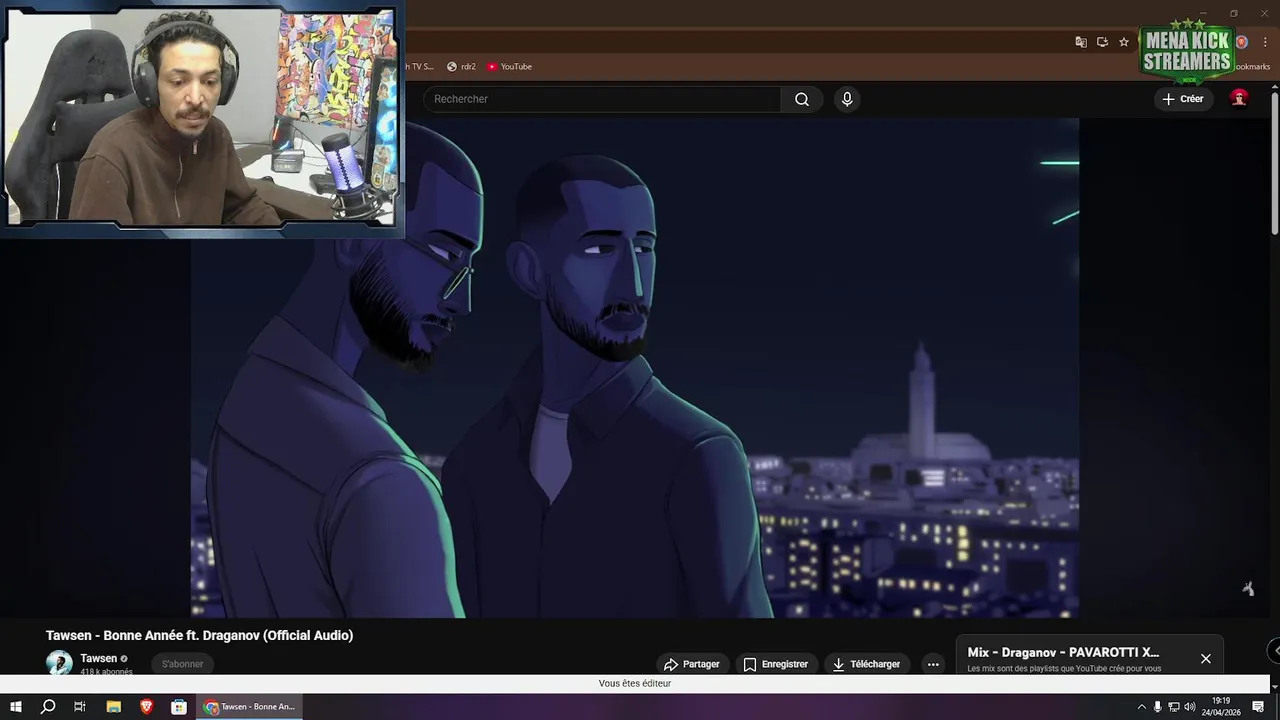Click the install app icon in address bar
This screenshot has height=720, width=1280.
point(1102,42)
